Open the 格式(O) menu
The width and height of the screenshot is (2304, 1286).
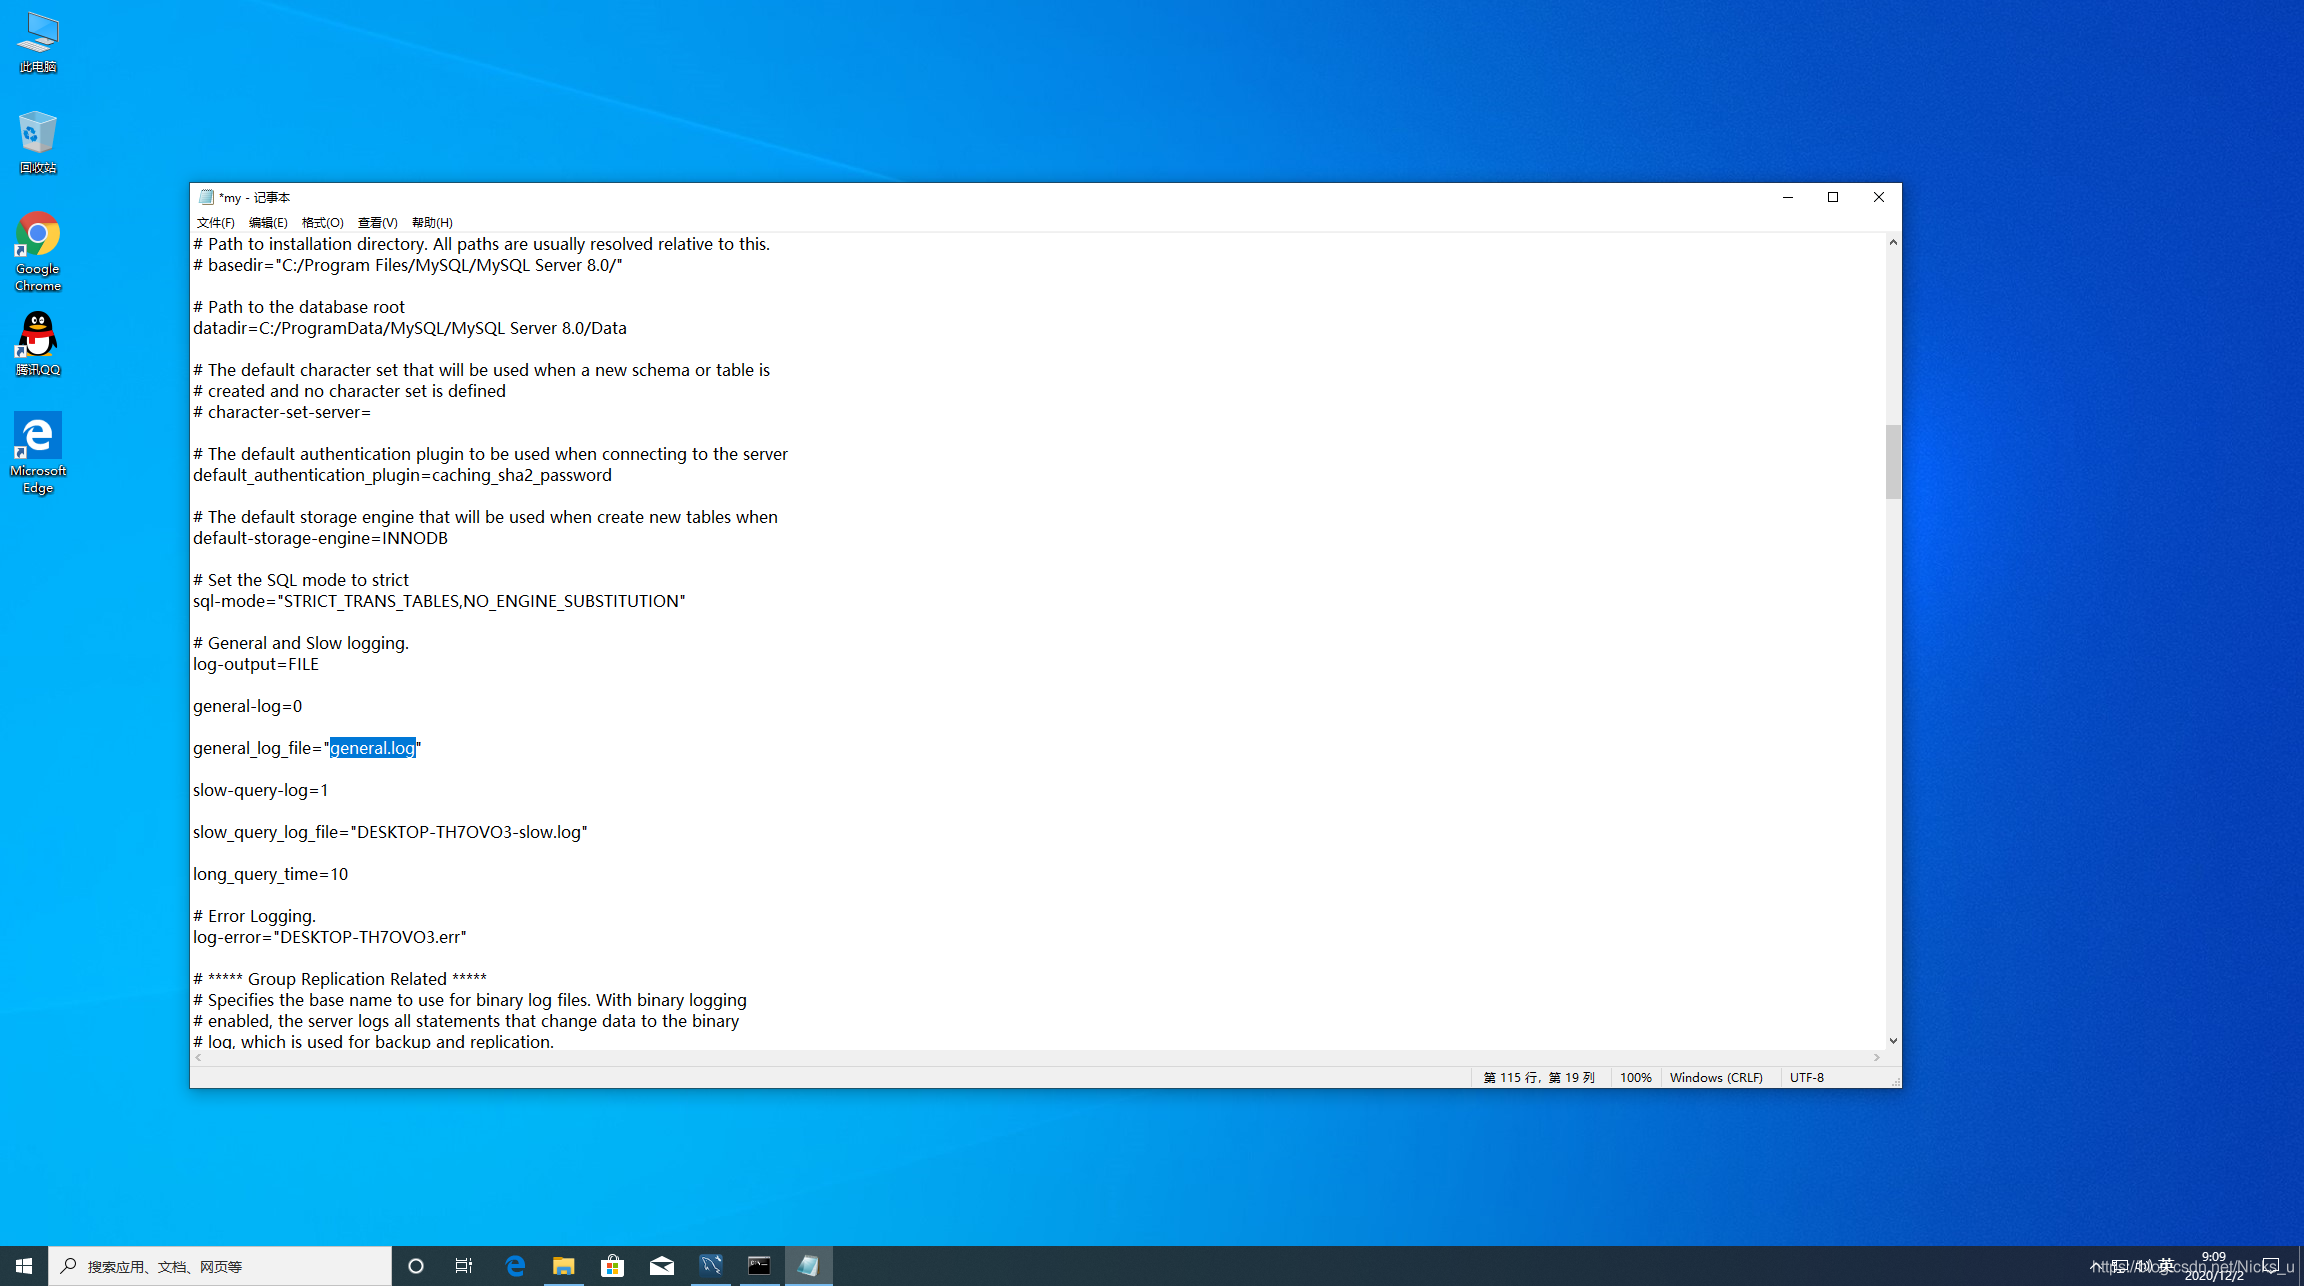tap(322, 222)
